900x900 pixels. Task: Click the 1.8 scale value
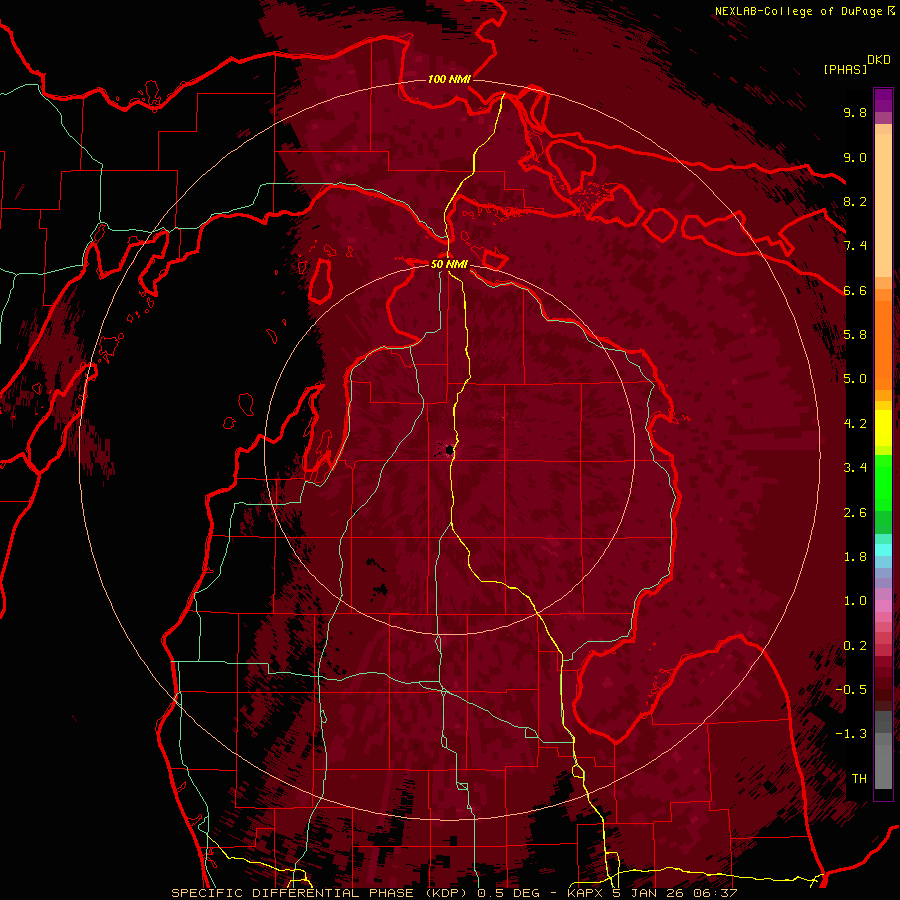(855, 557)
